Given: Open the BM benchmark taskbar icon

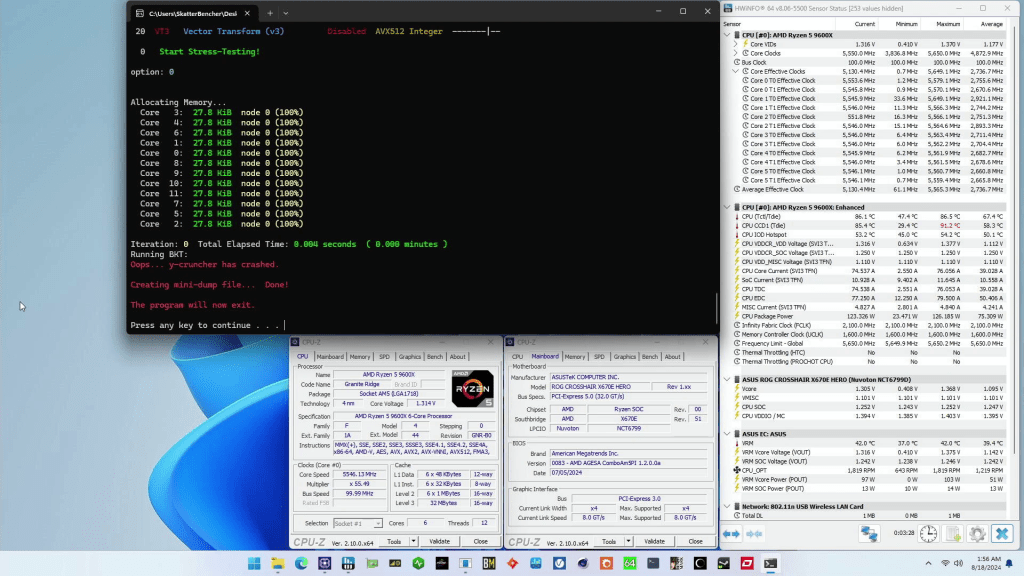Looking at the screenshot, I should (488, 563).
